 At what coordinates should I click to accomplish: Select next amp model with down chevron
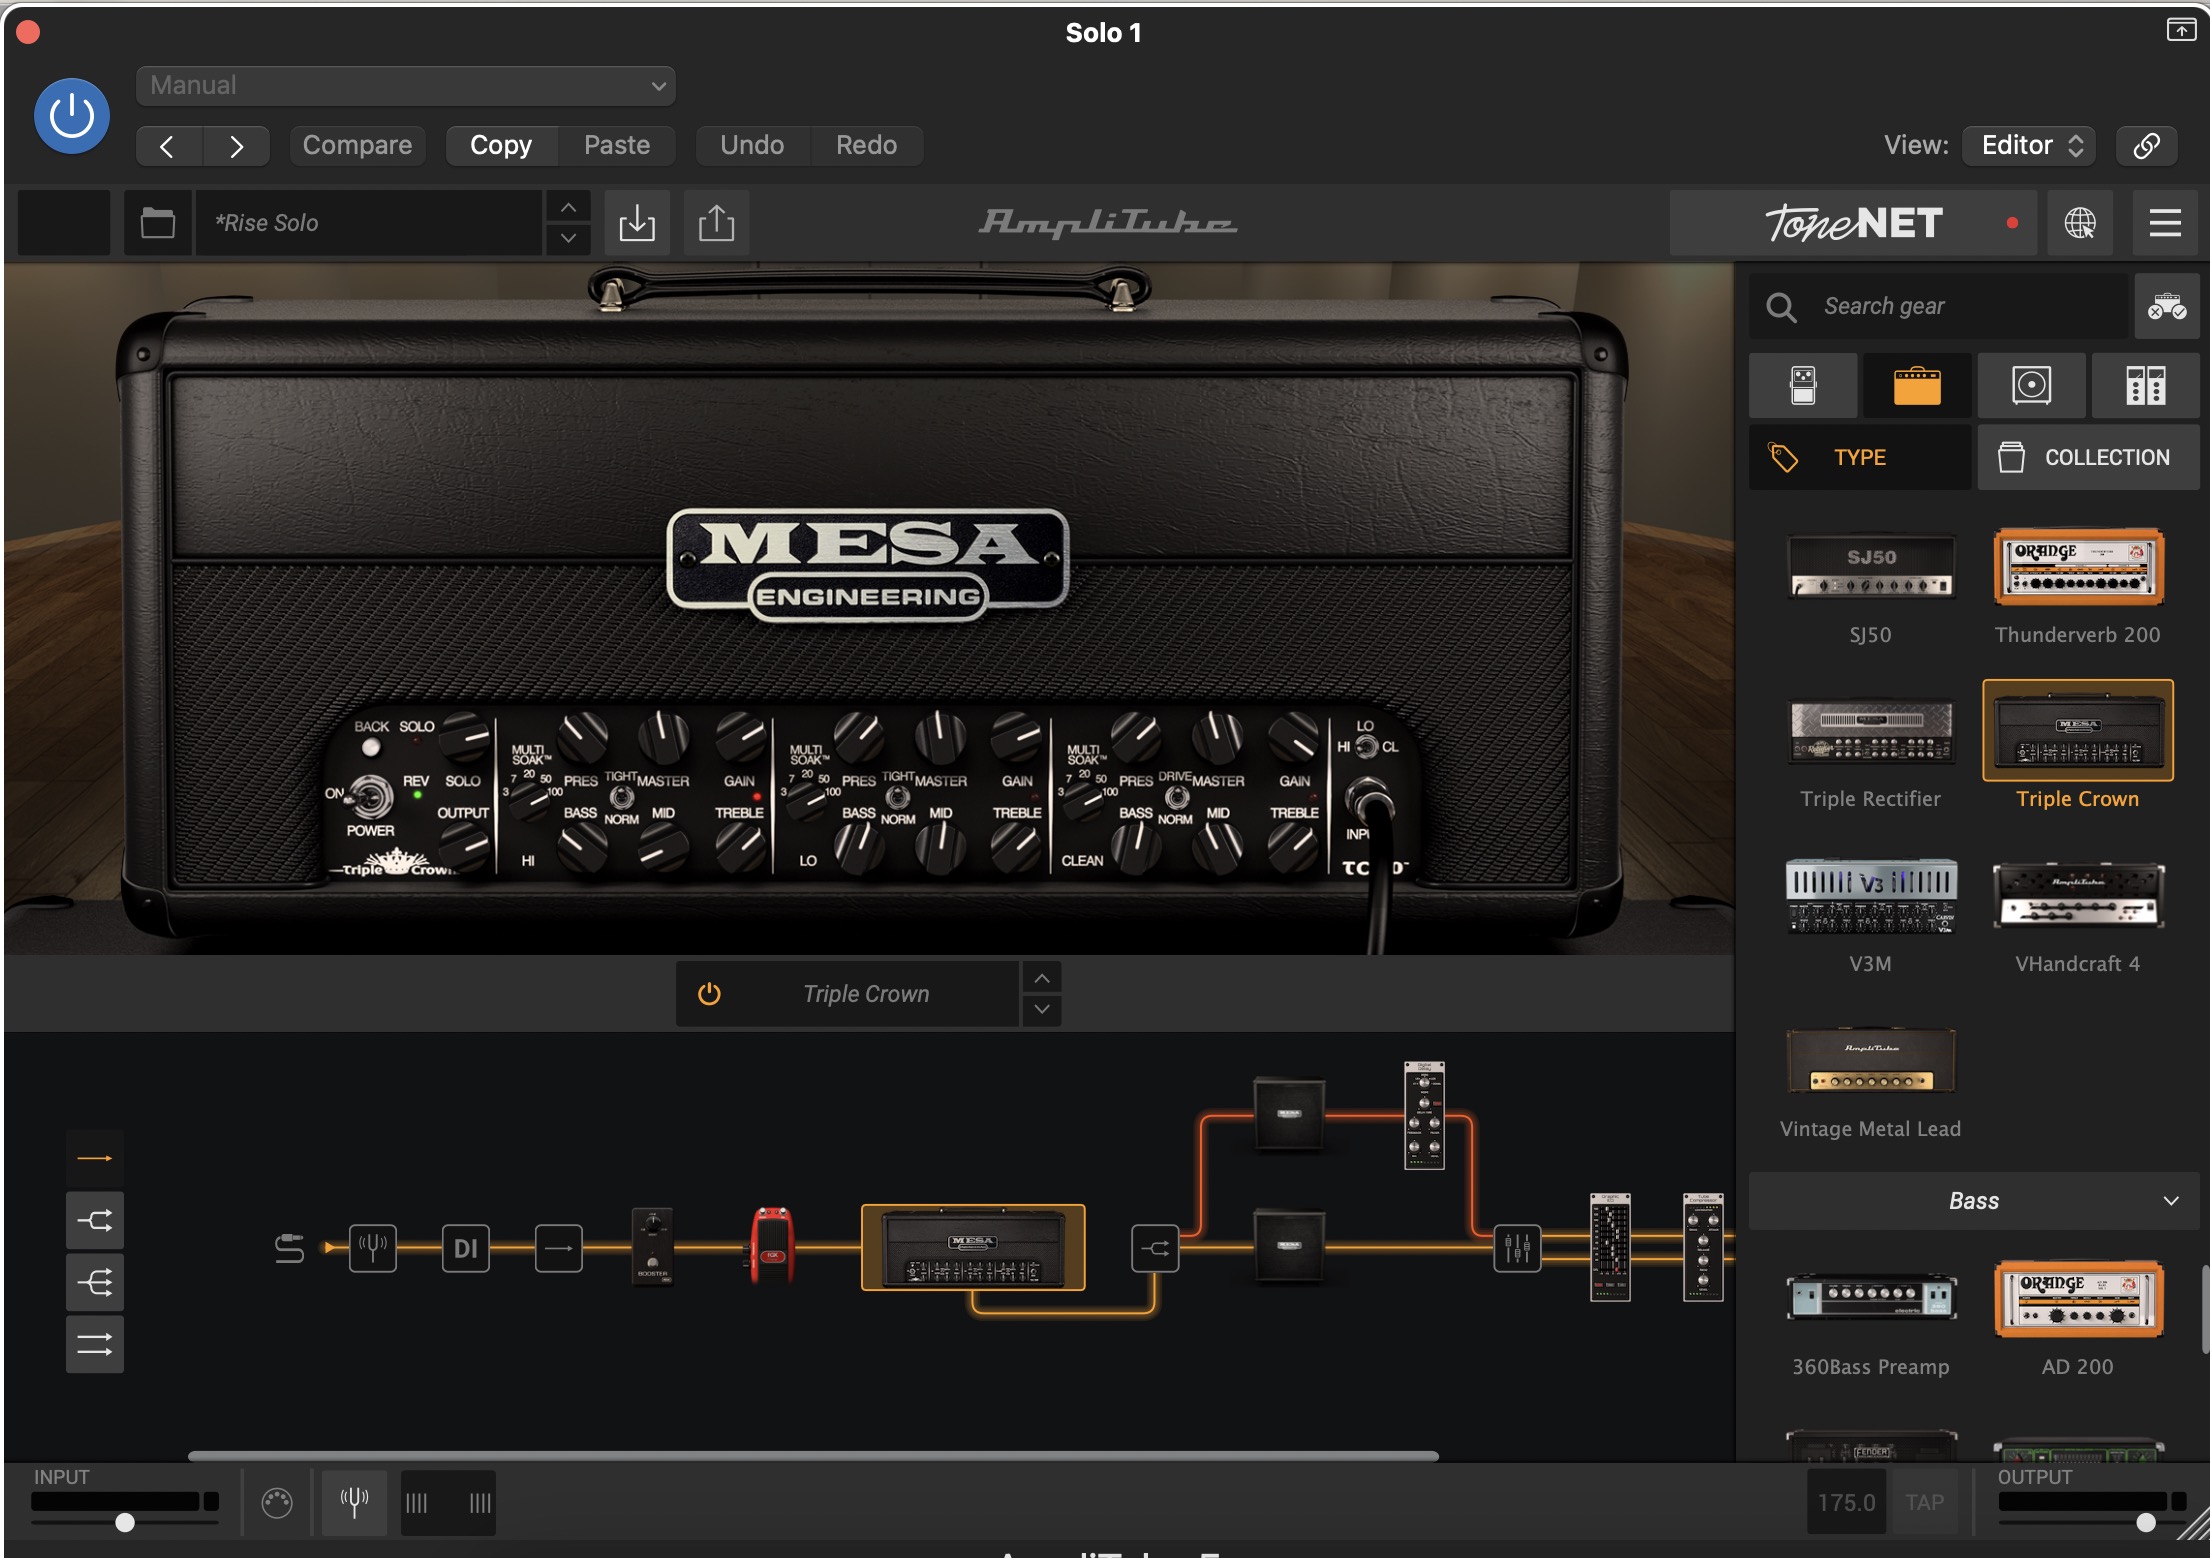1042,1010
